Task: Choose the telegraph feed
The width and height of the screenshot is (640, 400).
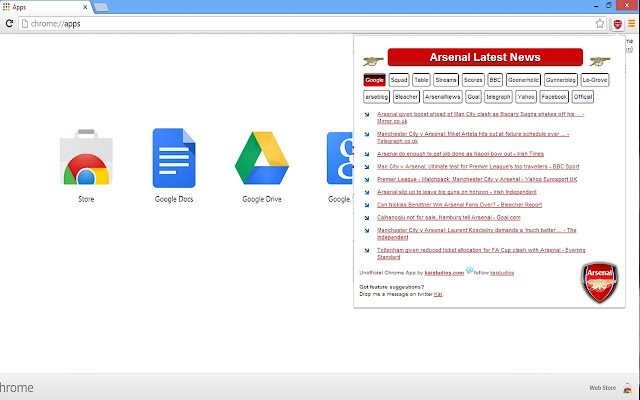Action: click(498, 97)
